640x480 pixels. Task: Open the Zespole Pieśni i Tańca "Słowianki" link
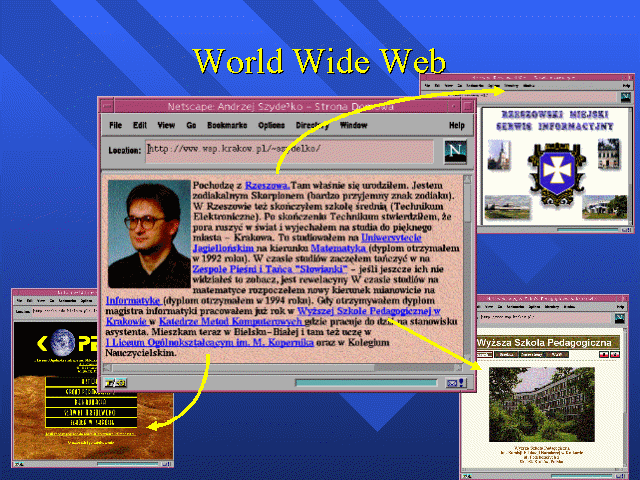point(270,269)
